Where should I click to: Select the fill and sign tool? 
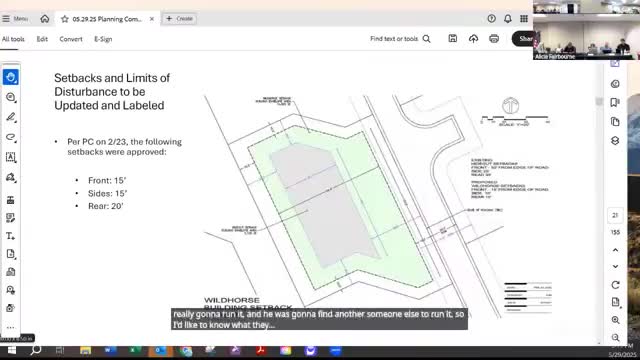pos(11,177)
